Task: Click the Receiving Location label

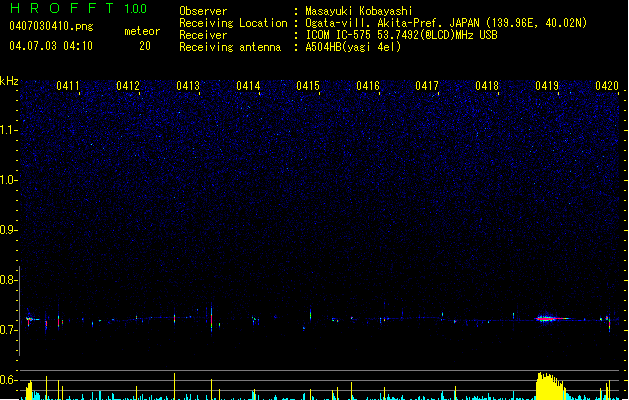Action: coord(233,23)
